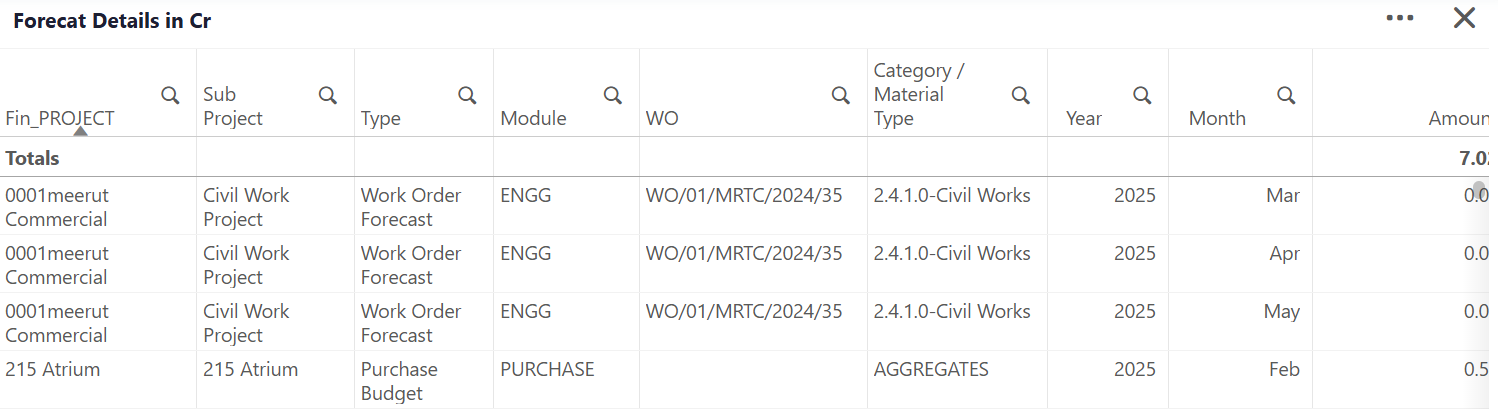Toggle sort arrow under Fin_PROJECT header
Viewport: 1498px width, 409px height.
click(x=80, y=131)
